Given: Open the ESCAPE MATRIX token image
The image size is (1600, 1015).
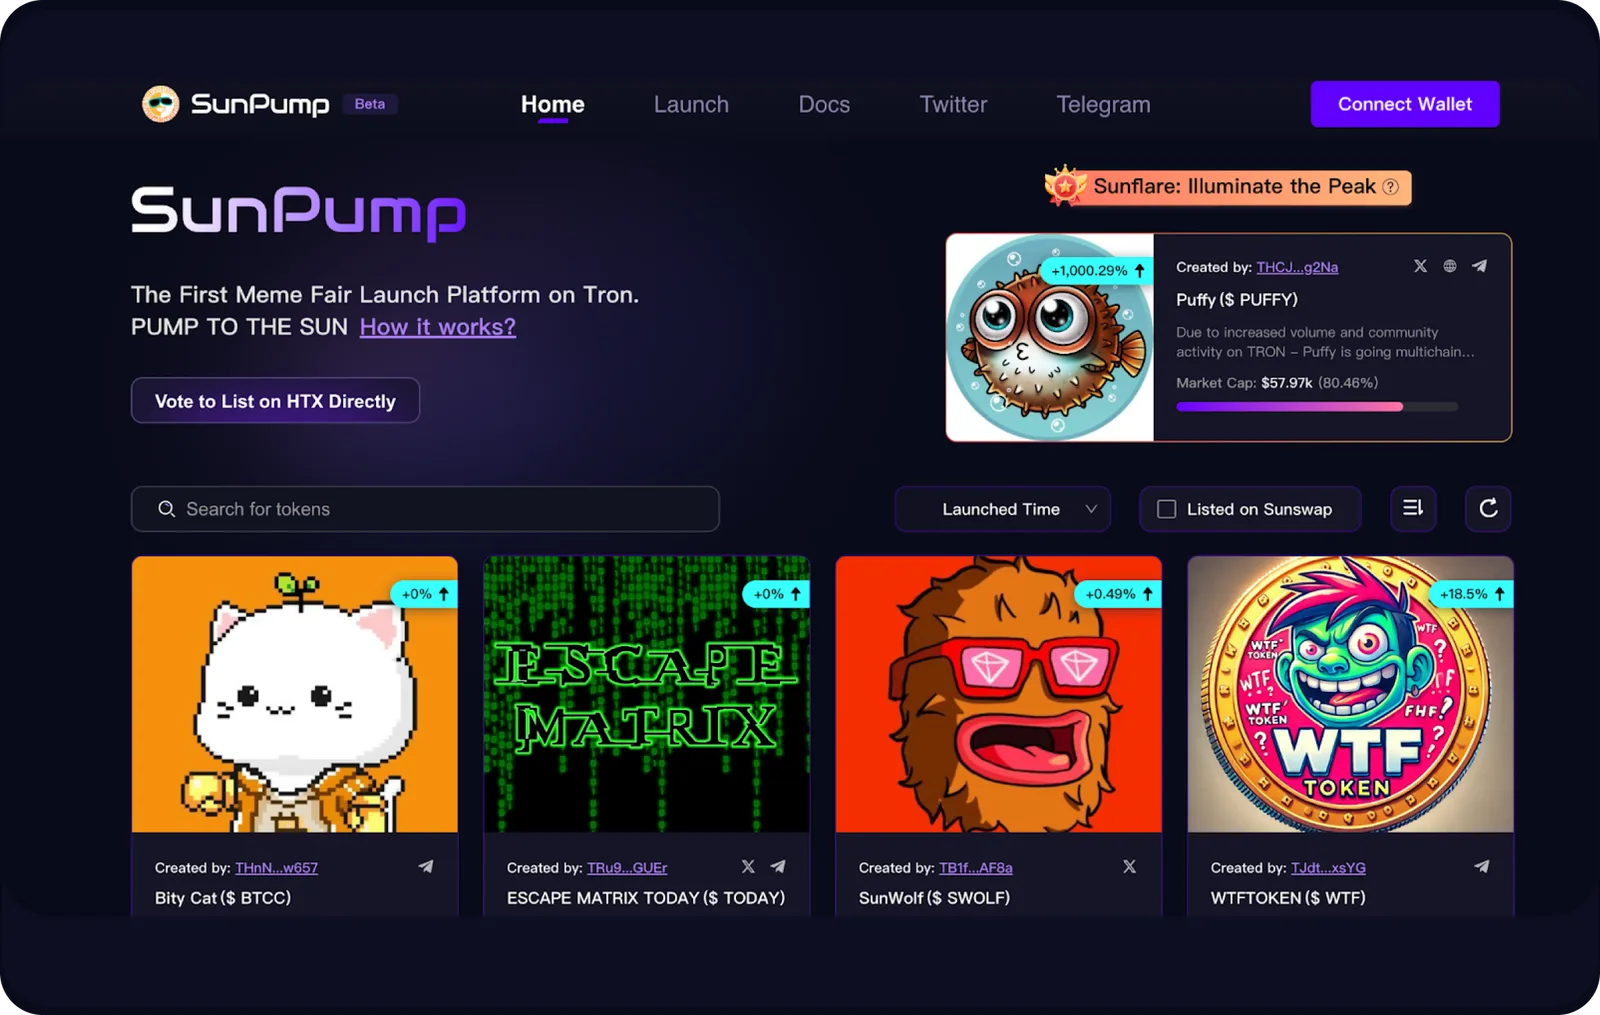Looking at the screenshot, I should [x=647, y=694].
